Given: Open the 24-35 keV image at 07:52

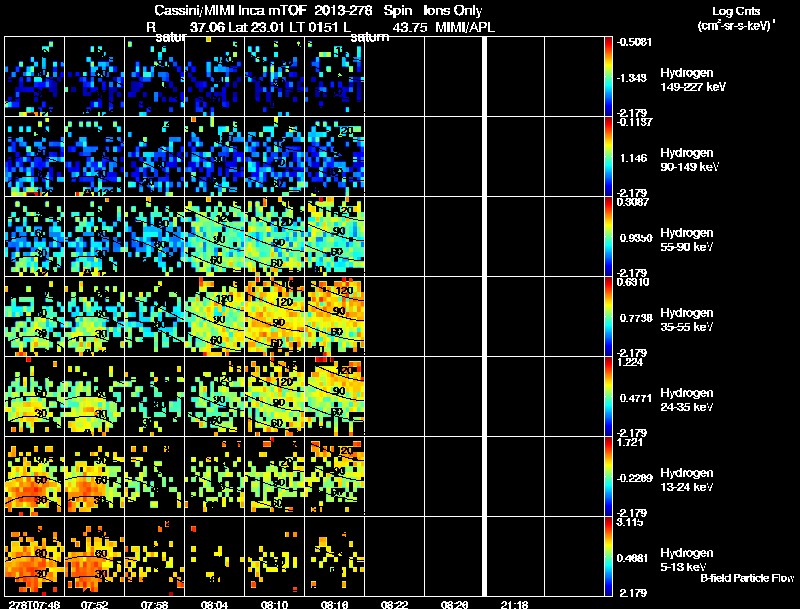Looking at the screenshot, I should (94, 397).
